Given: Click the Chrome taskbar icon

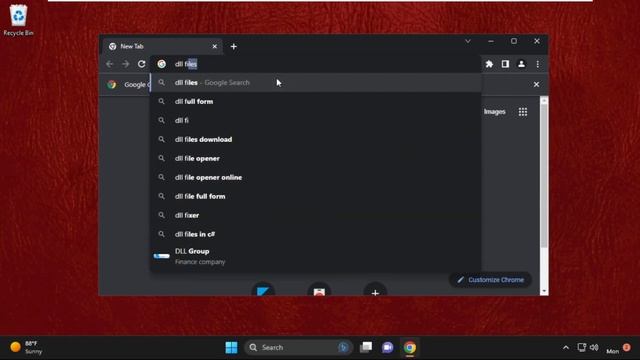Looking at the screenshot, I should tap(410, 347).
